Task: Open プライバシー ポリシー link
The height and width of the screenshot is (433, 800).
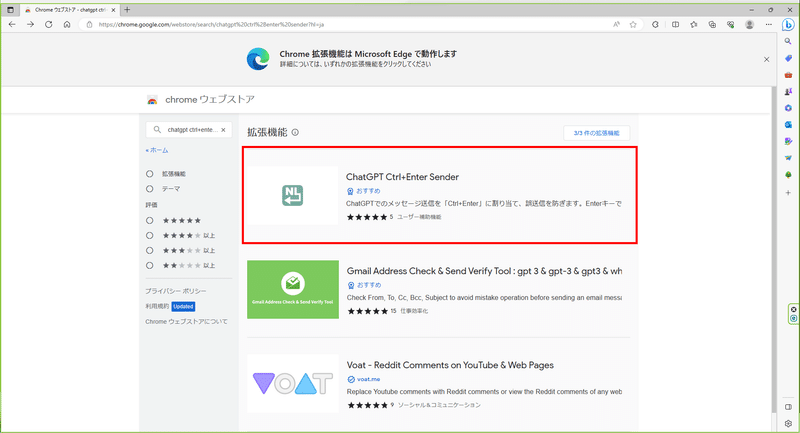Action: pyautogui.click(x=176, y=291)
